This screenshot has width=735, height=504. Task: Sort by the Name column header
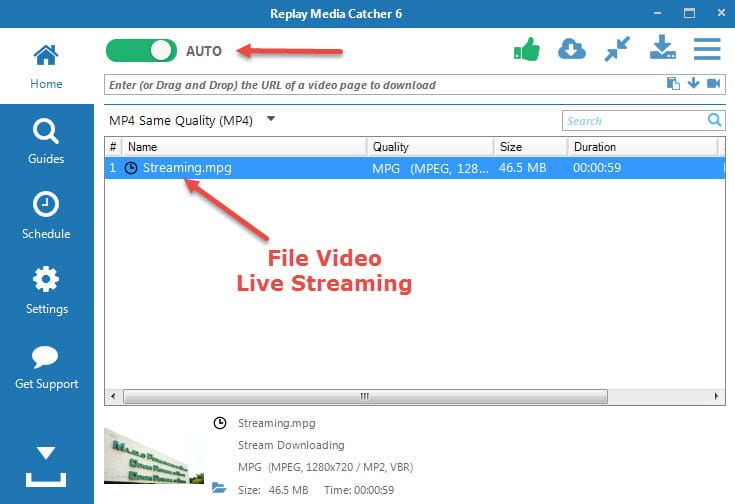[244, 147]
